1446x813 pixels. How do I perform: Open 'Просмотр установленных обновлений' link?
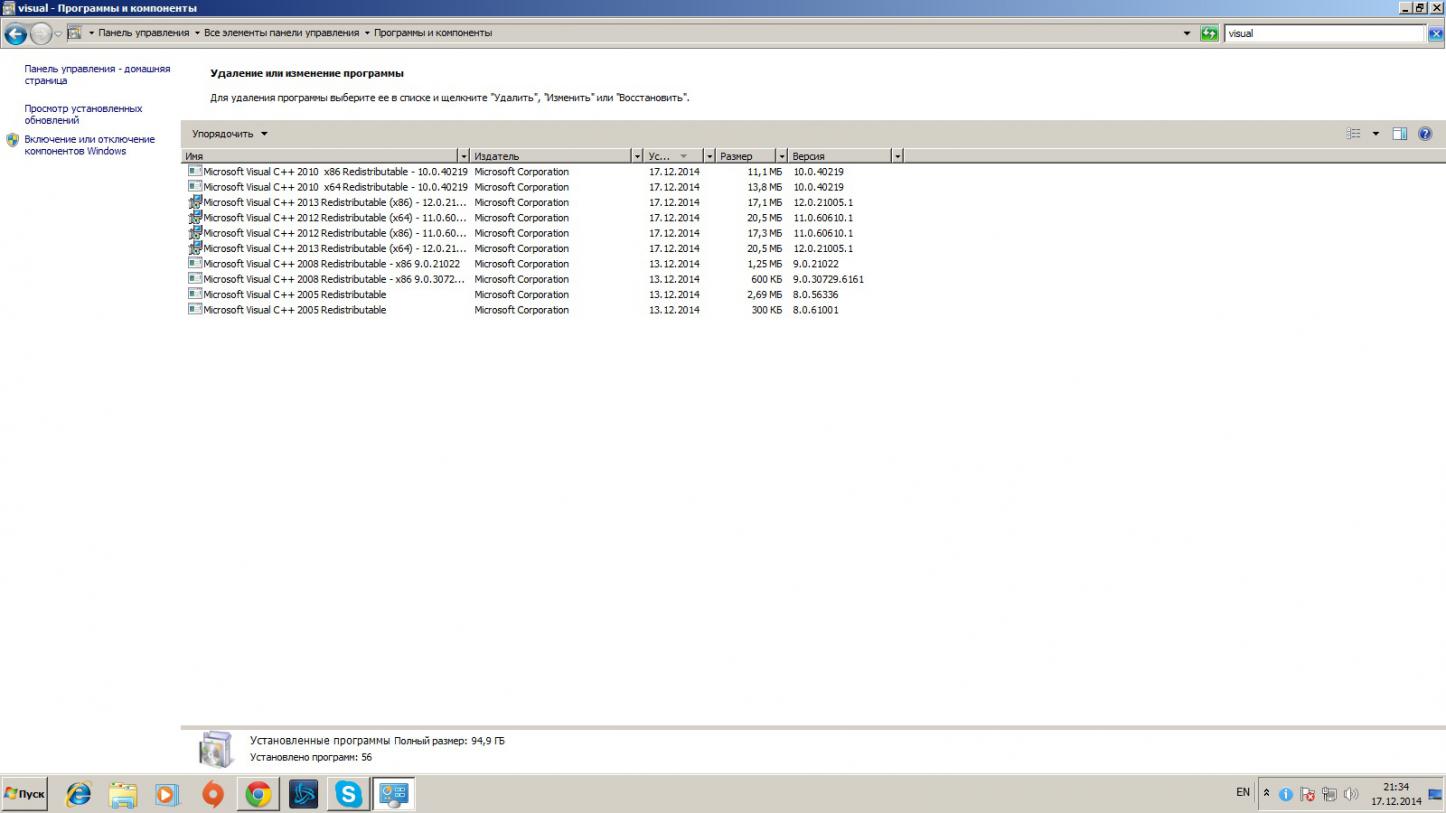(83, 114)
